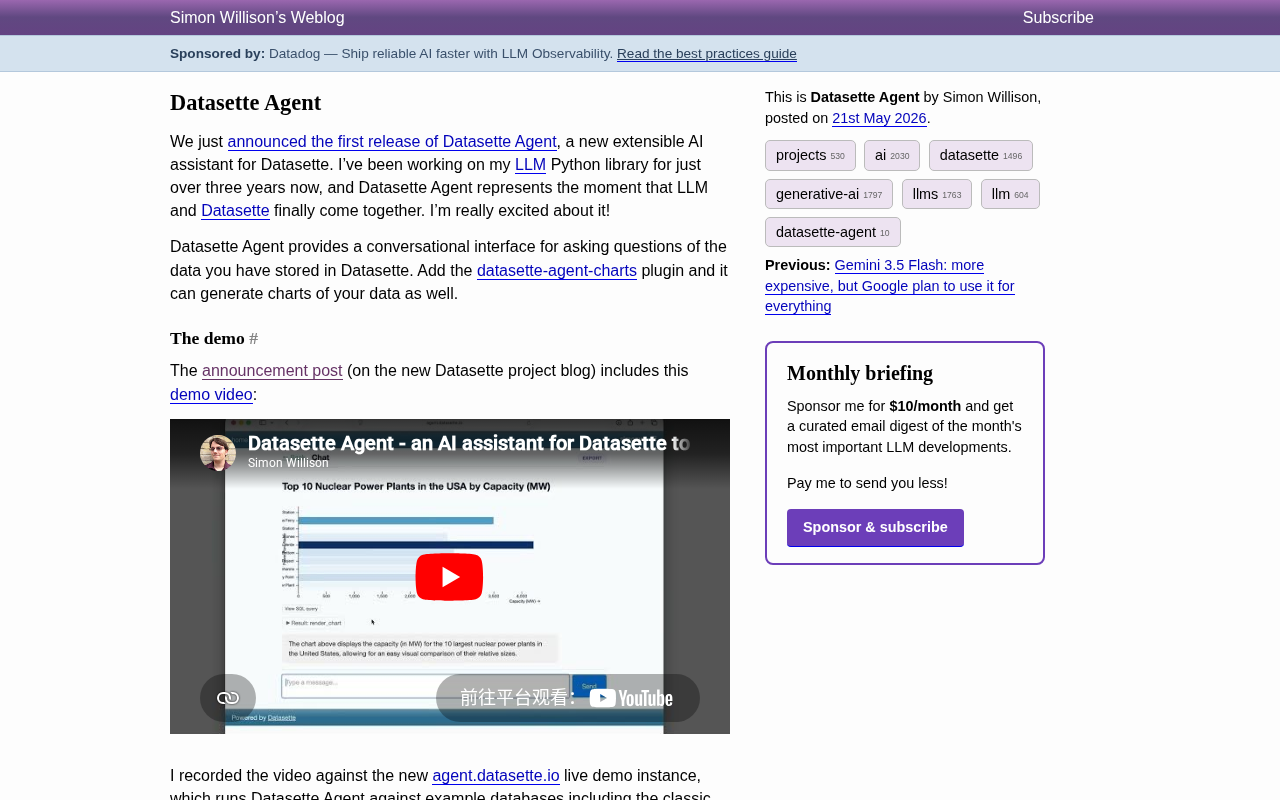Click the Datasette Agent article heading
This screenshot has width=1280, height=800.
[246, 103]
